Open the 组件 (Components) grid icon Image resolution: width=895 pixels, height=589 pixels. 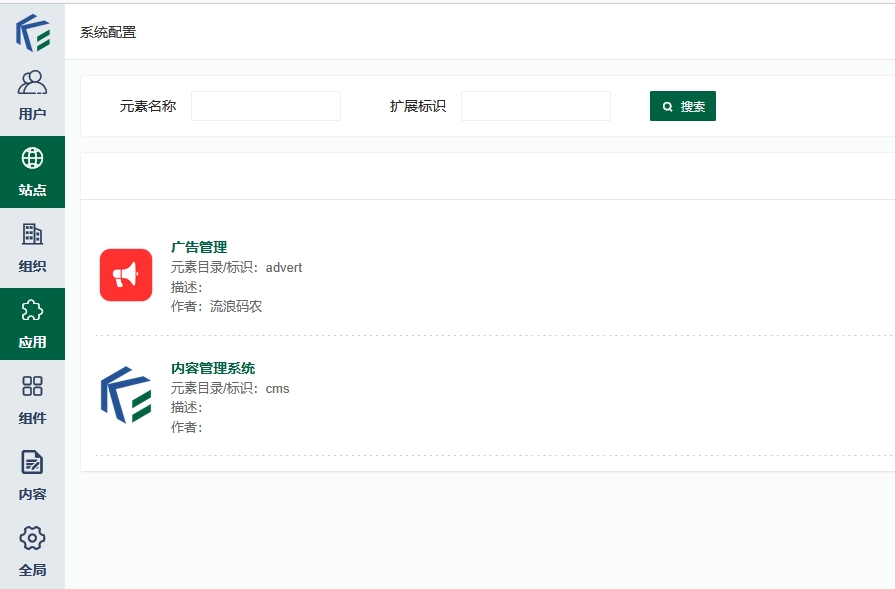pyautogui.click(x=32, y=386)
